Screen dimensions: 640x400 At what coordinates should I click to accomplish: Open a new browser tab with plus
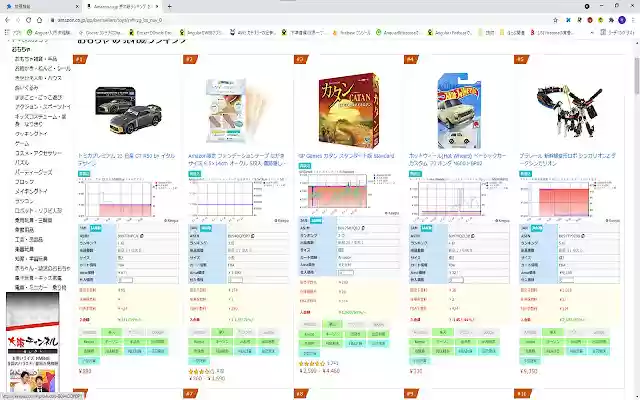[x=169, y=7]
